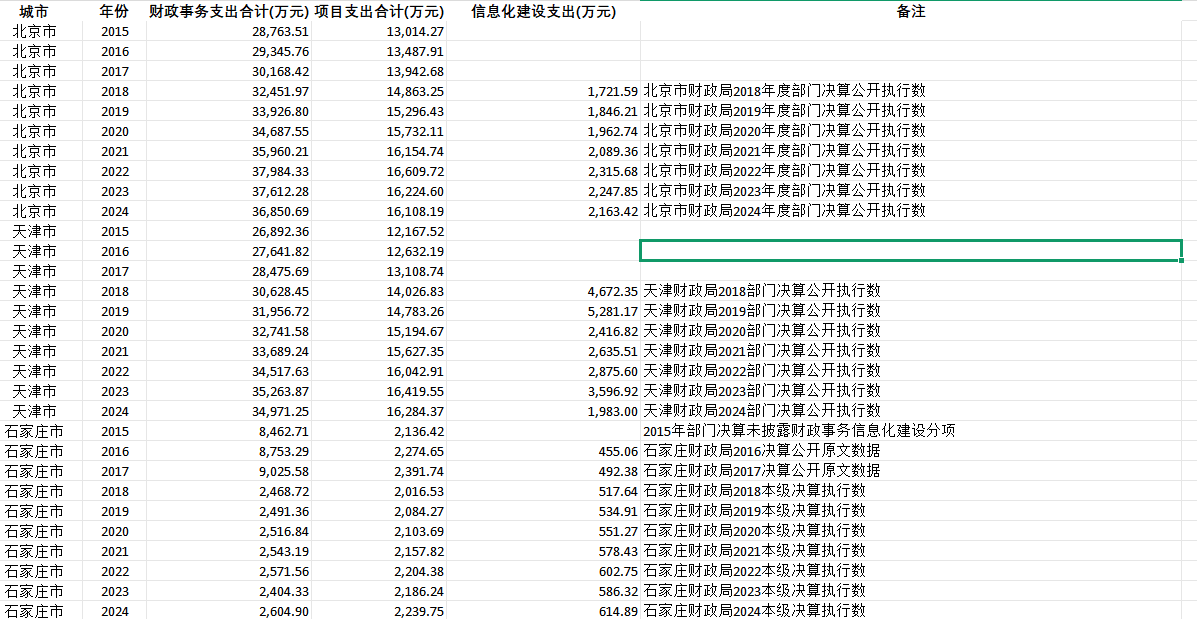Select the value 1,721.59
Screen dimensions: 1197x619
click(612, 92)
